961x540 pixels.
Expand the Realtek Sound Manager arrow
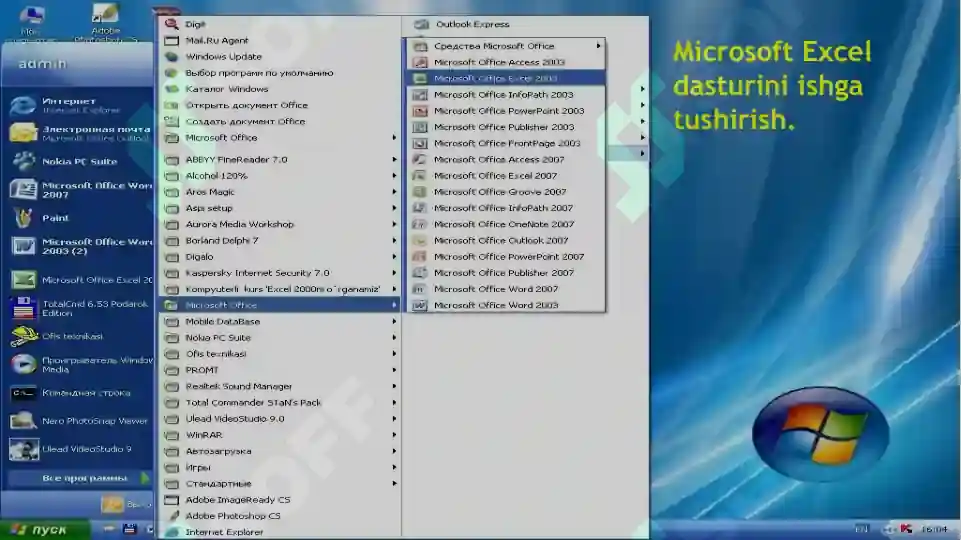click(394, 386)
